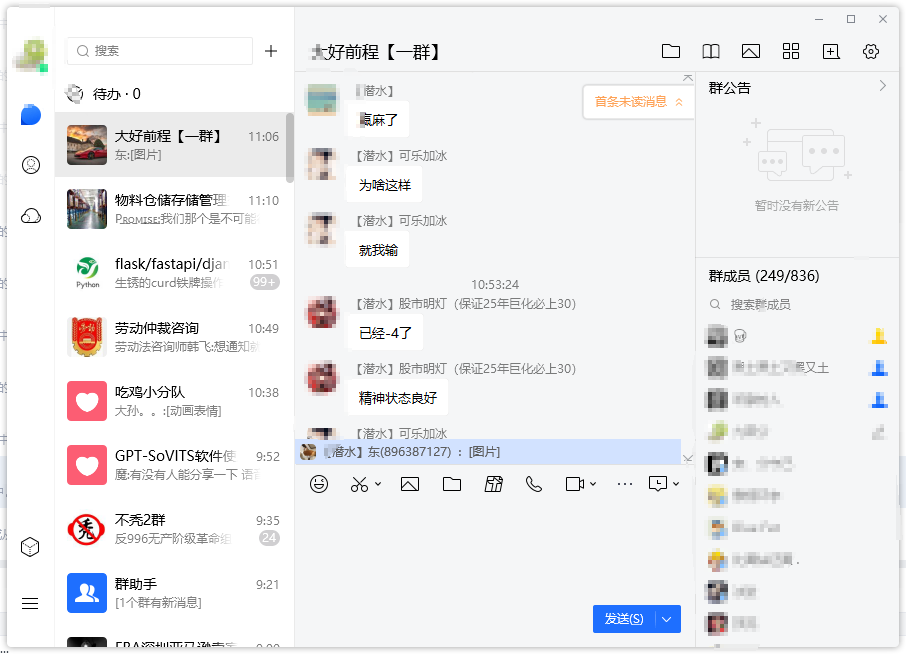Open send button options dropdown arrow
Screen dimensions: 906x654
[x=668, y=619]
